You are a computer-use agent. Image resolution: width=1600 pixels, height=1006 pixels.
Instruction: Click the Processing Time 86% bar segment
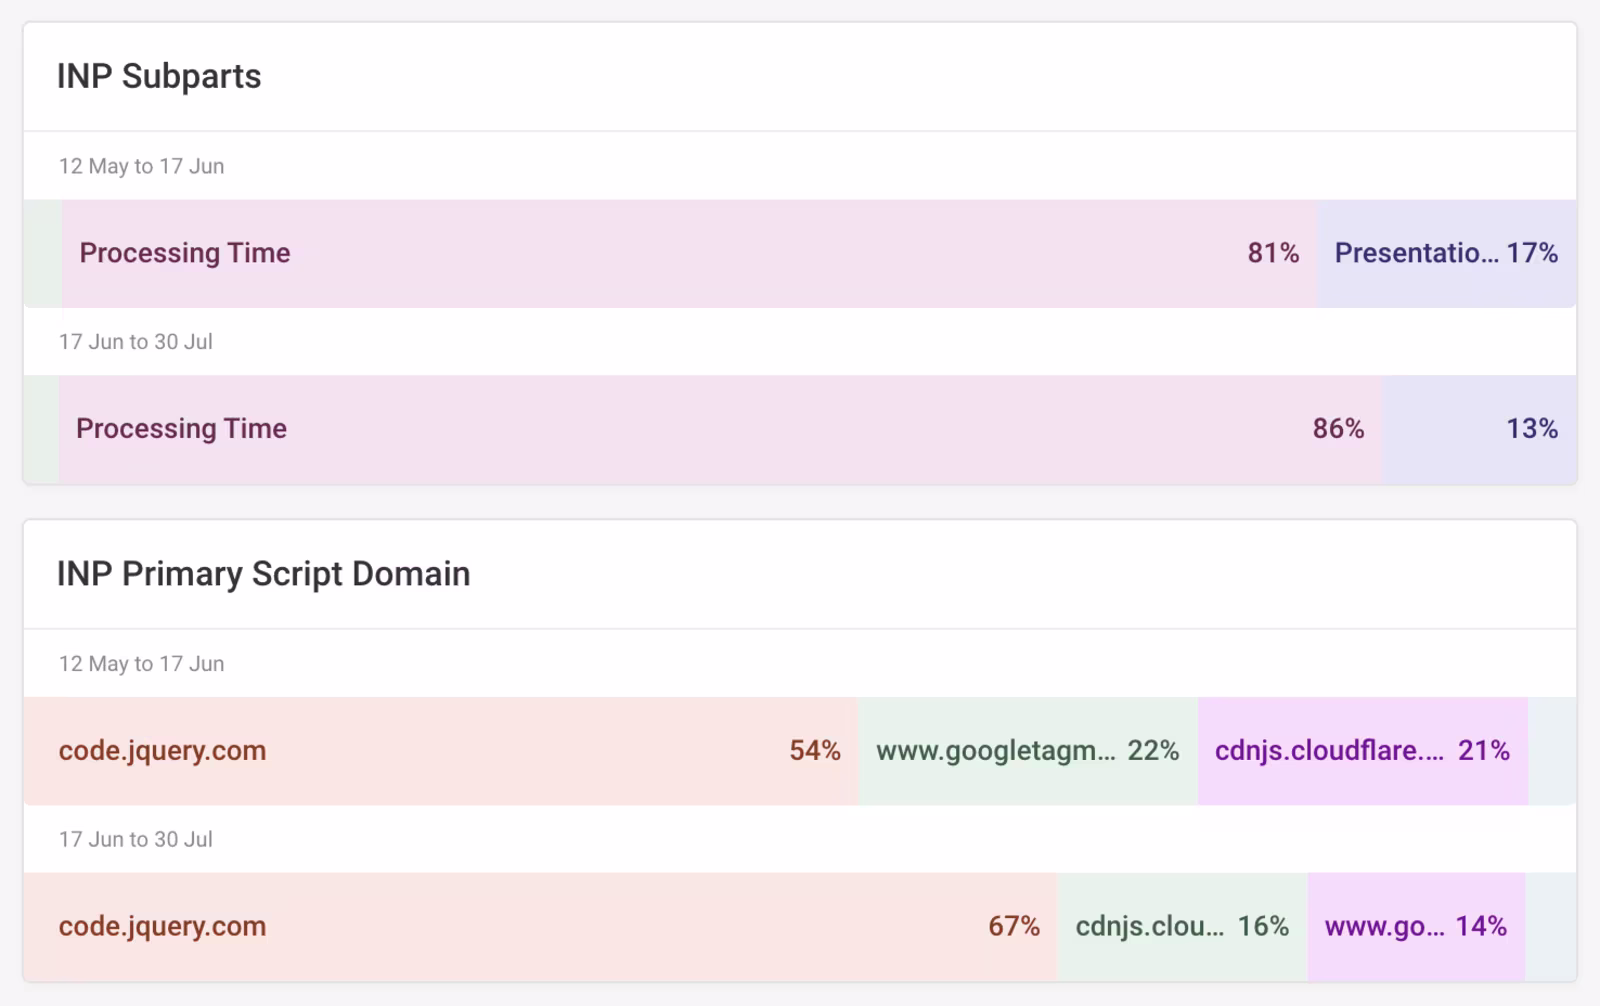pyautogui.click(x=720, y=429)
